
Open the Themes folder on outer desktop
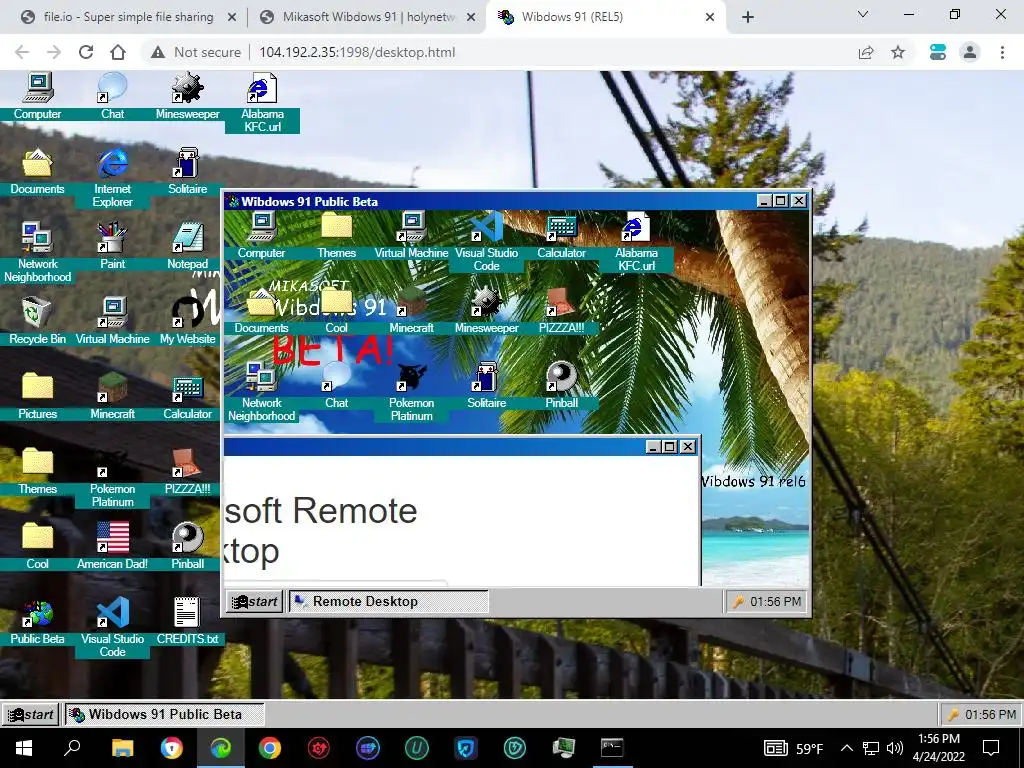[37, 472]
